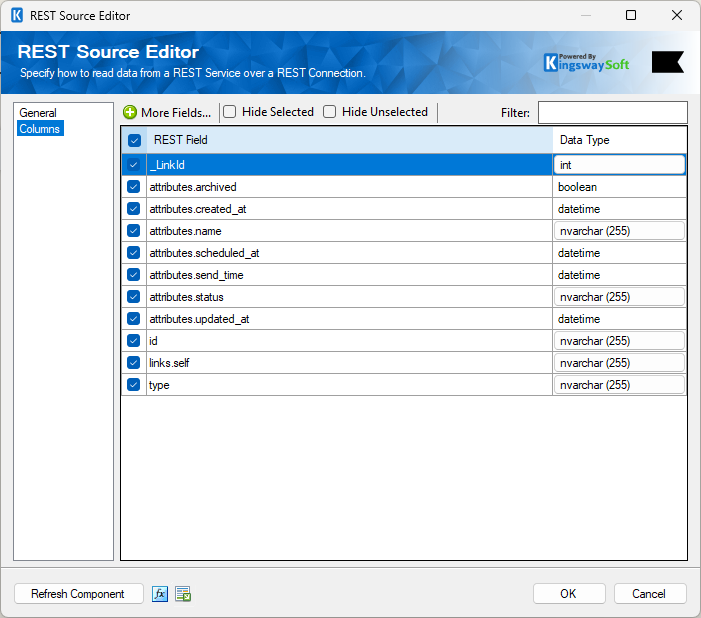Enable the Hide Unselected checkbox
701x618 pixels.
click(x=330, y=112)
